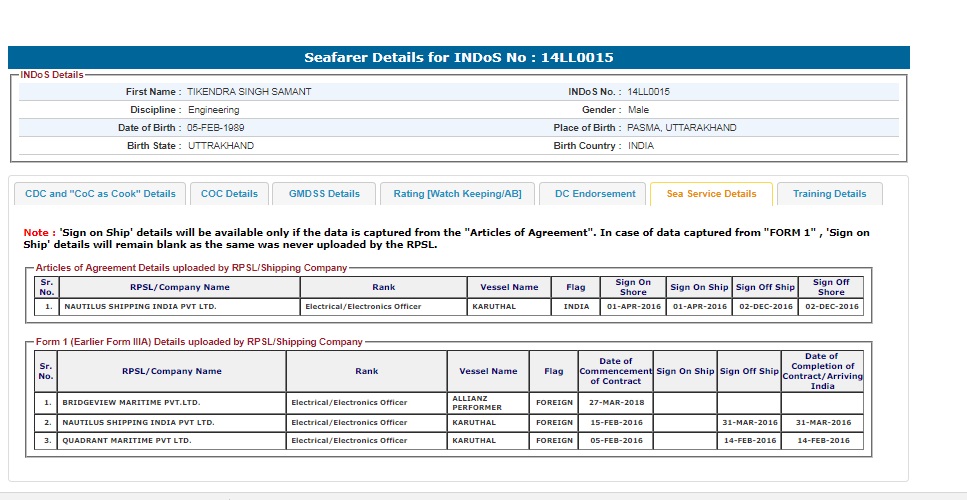Image resolution: width=967 pixels, height=500 pixels.
Task: Switch to the COC Details tab
Action: point(229,194)
